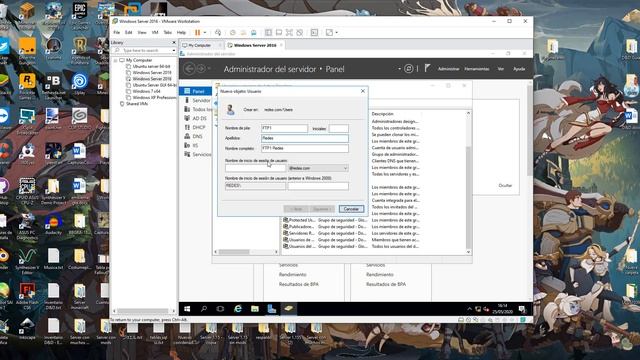Open the VMware Help menu
Screen dimensions: 640x360
(181, 32)
